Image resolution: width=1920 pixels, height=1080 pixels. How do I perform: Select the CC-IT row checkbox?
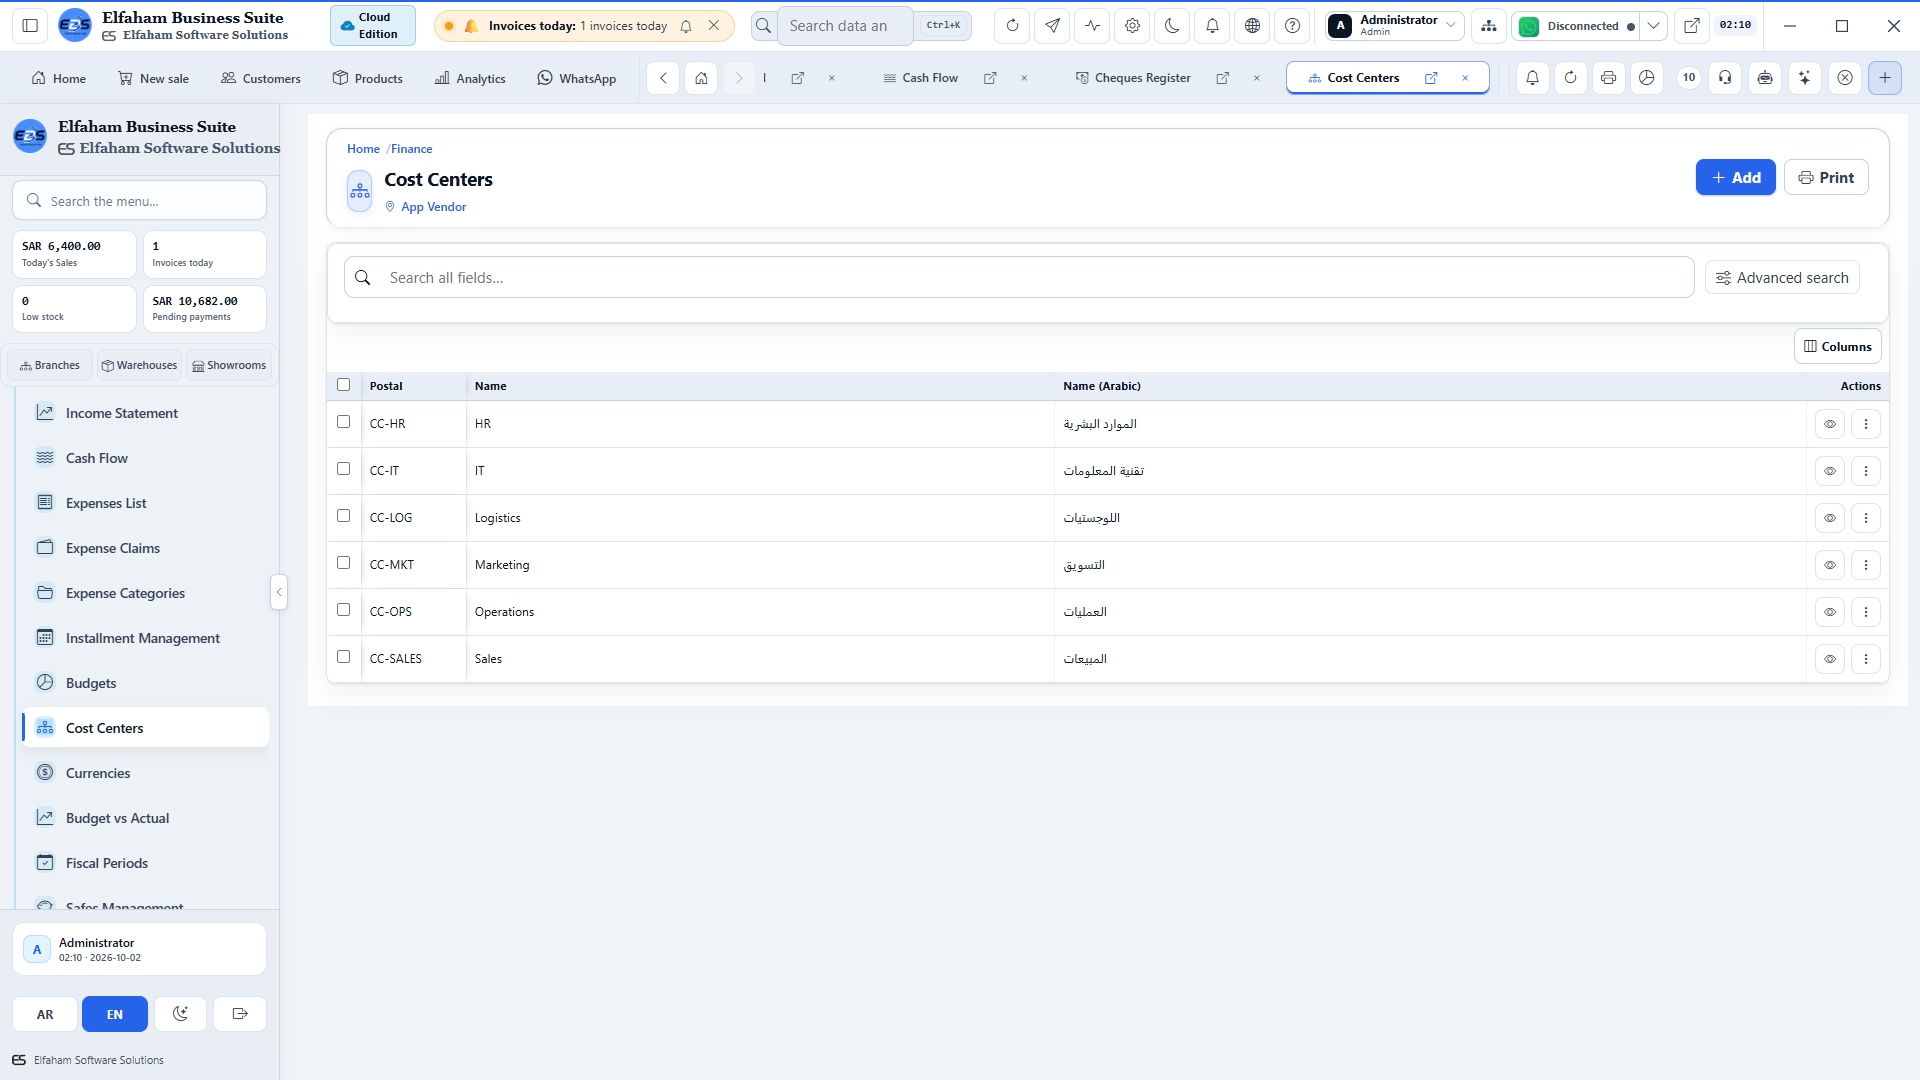[x=343, y=469]
